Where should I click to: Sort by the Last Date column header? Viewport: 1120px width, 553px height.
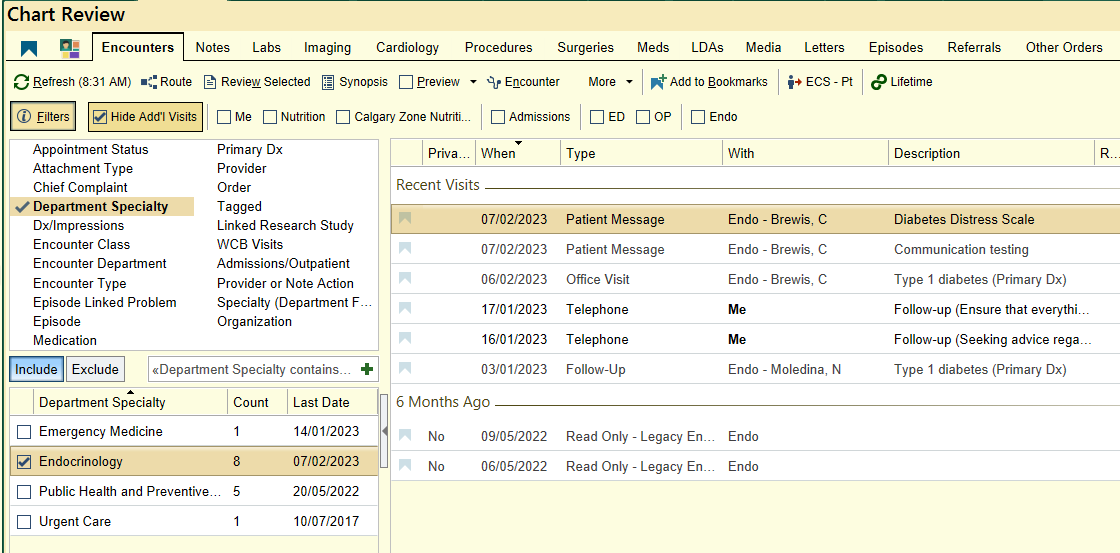[x=332, y=402]
